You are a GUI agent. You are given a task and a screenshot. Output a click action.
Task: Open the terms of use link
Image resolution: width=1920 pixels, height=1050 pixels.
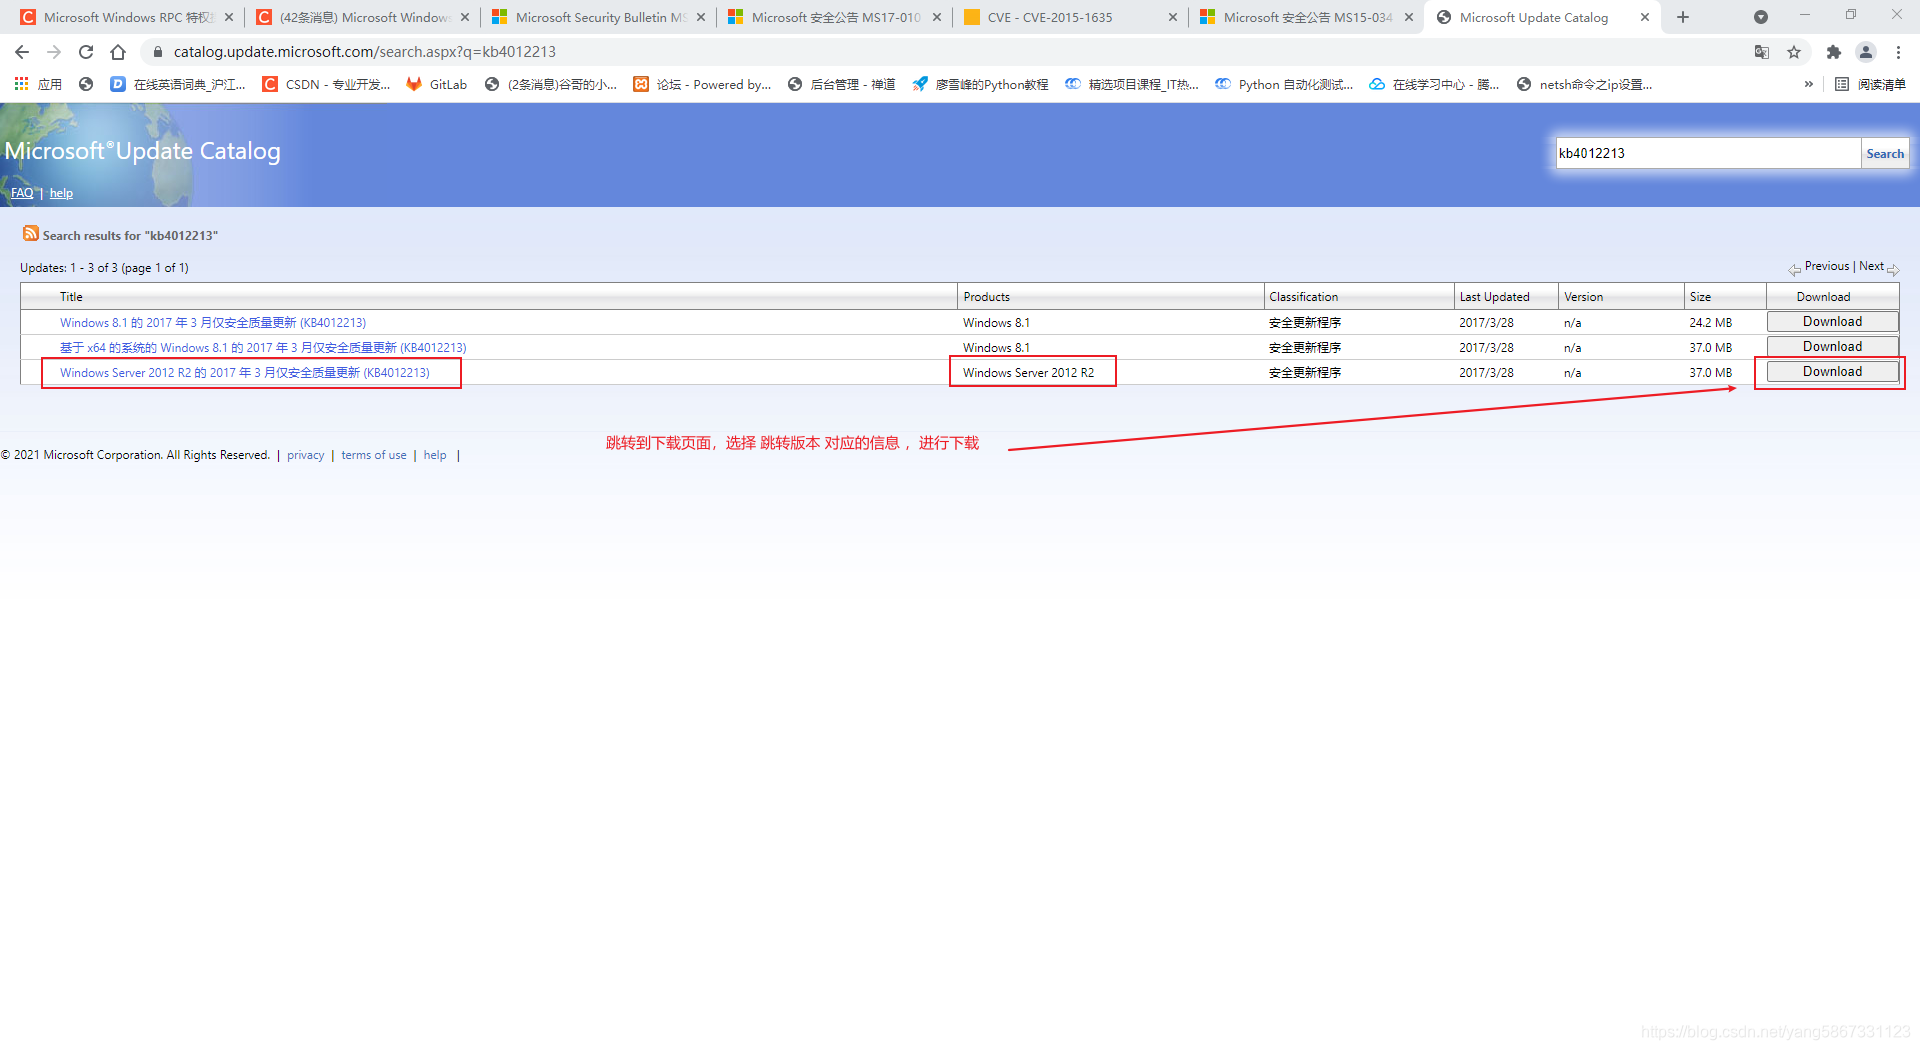pos(373,455)
